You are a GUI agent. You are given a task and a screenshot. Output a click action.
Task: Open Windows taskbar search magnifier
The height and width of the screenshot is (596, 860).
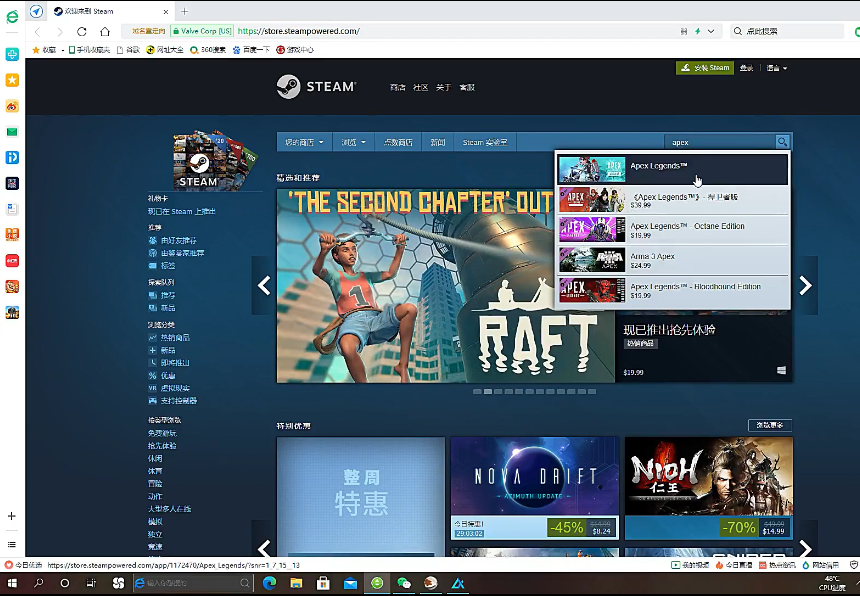38,583
